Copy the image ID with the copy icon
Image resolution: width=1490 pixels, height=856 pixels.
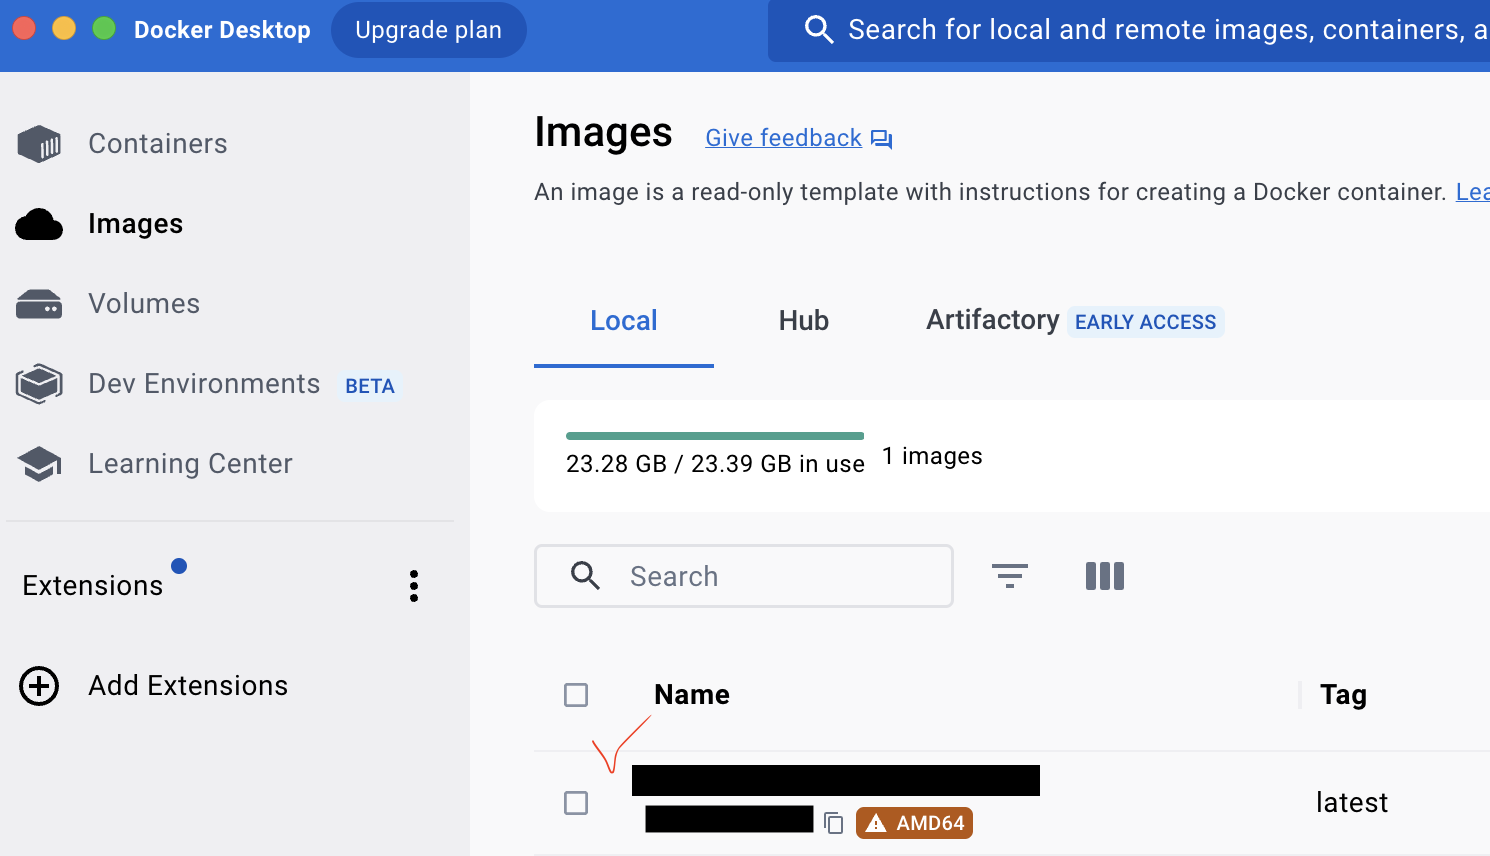834,823
